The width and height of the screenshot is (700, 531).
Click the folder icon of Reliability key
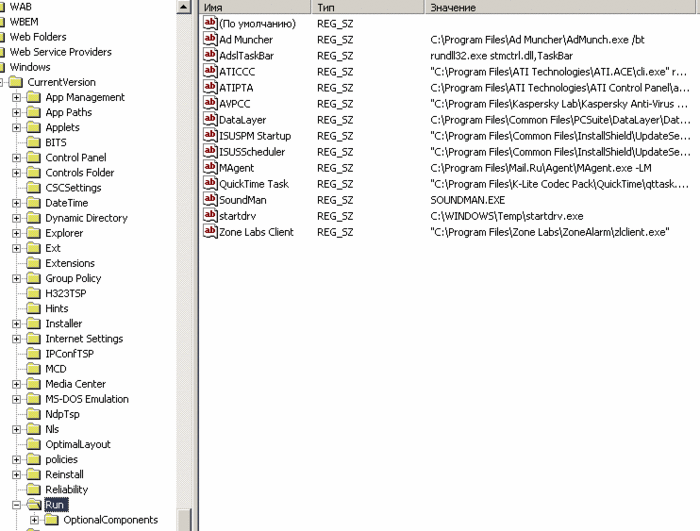coord(33,489)
